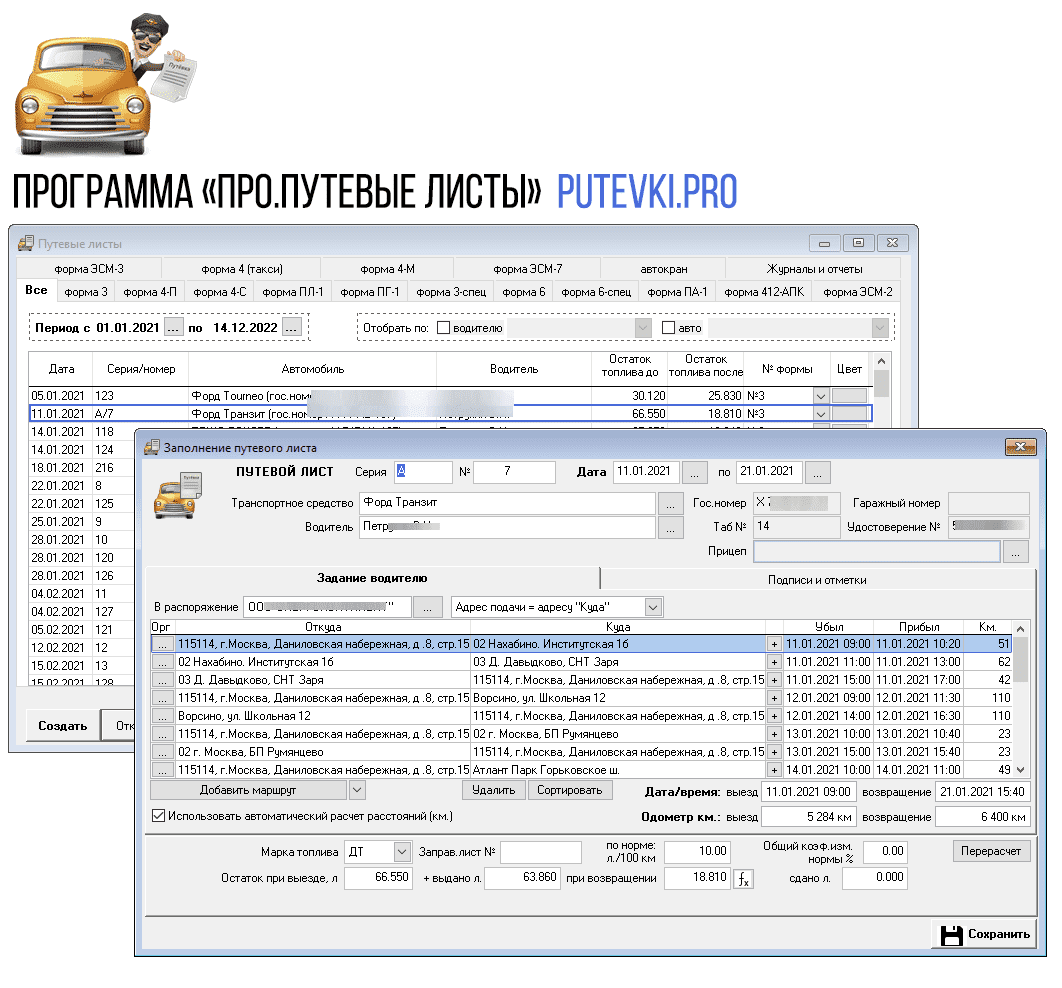Expand the auto filter dropdown

[880, 328]
